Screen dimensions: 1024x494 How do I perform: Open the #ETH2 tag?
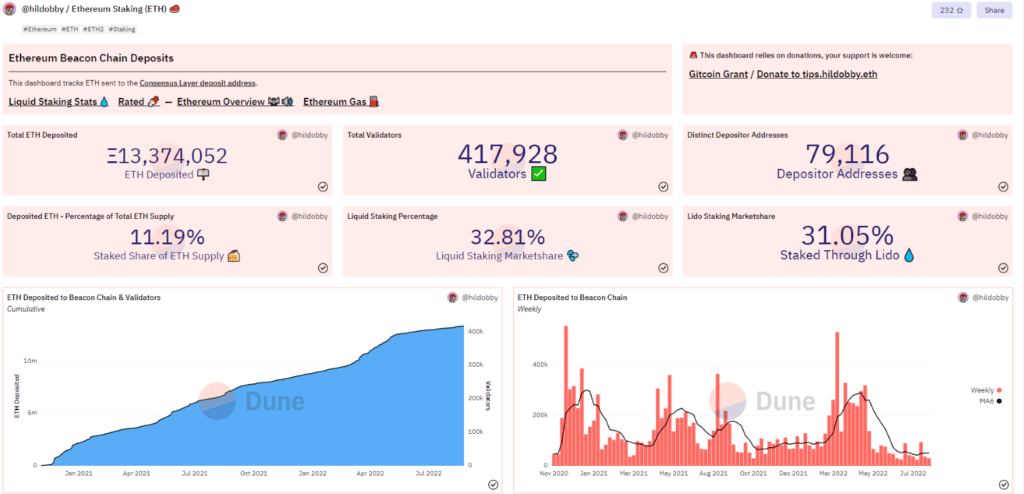pyautogui.click(x=93, y=29)
